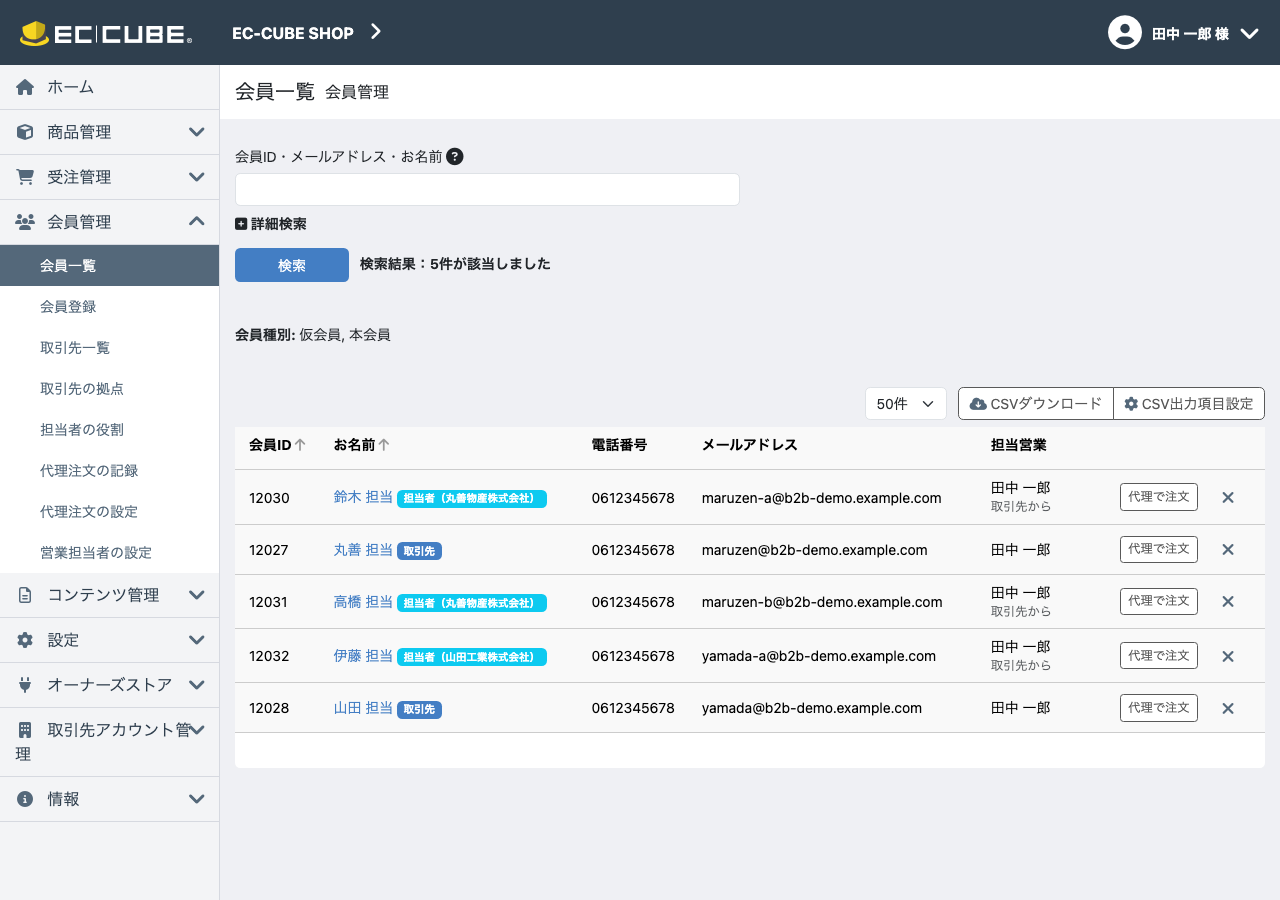Viewport: 1280px width, 900px height.
Task: Open CSV出力項目設定
Action: point(1189,404)
